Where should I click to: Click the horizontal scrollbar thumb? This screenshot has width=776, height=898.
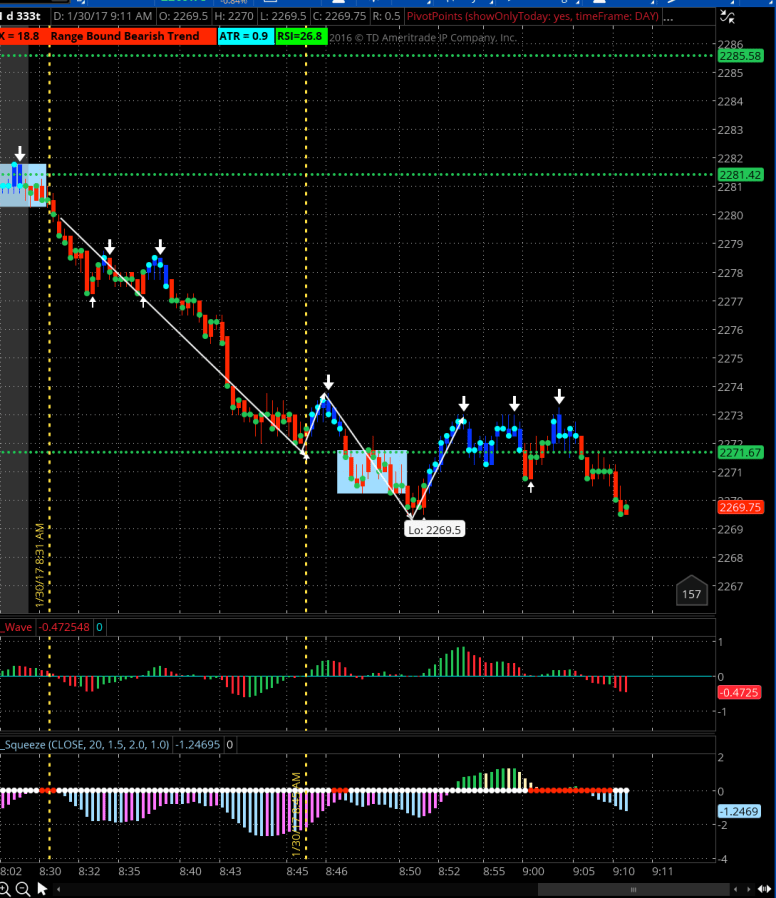tap(633, 889)
